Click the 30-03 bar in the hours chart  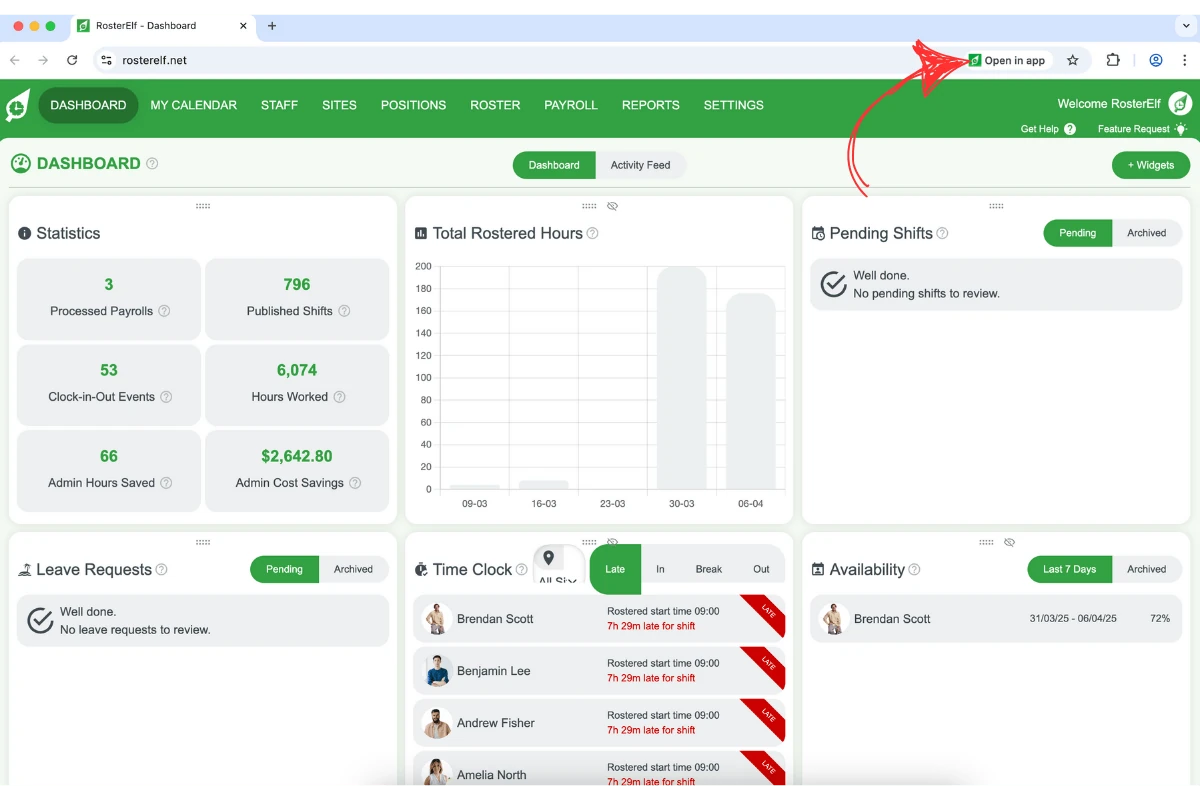point(681,378)
